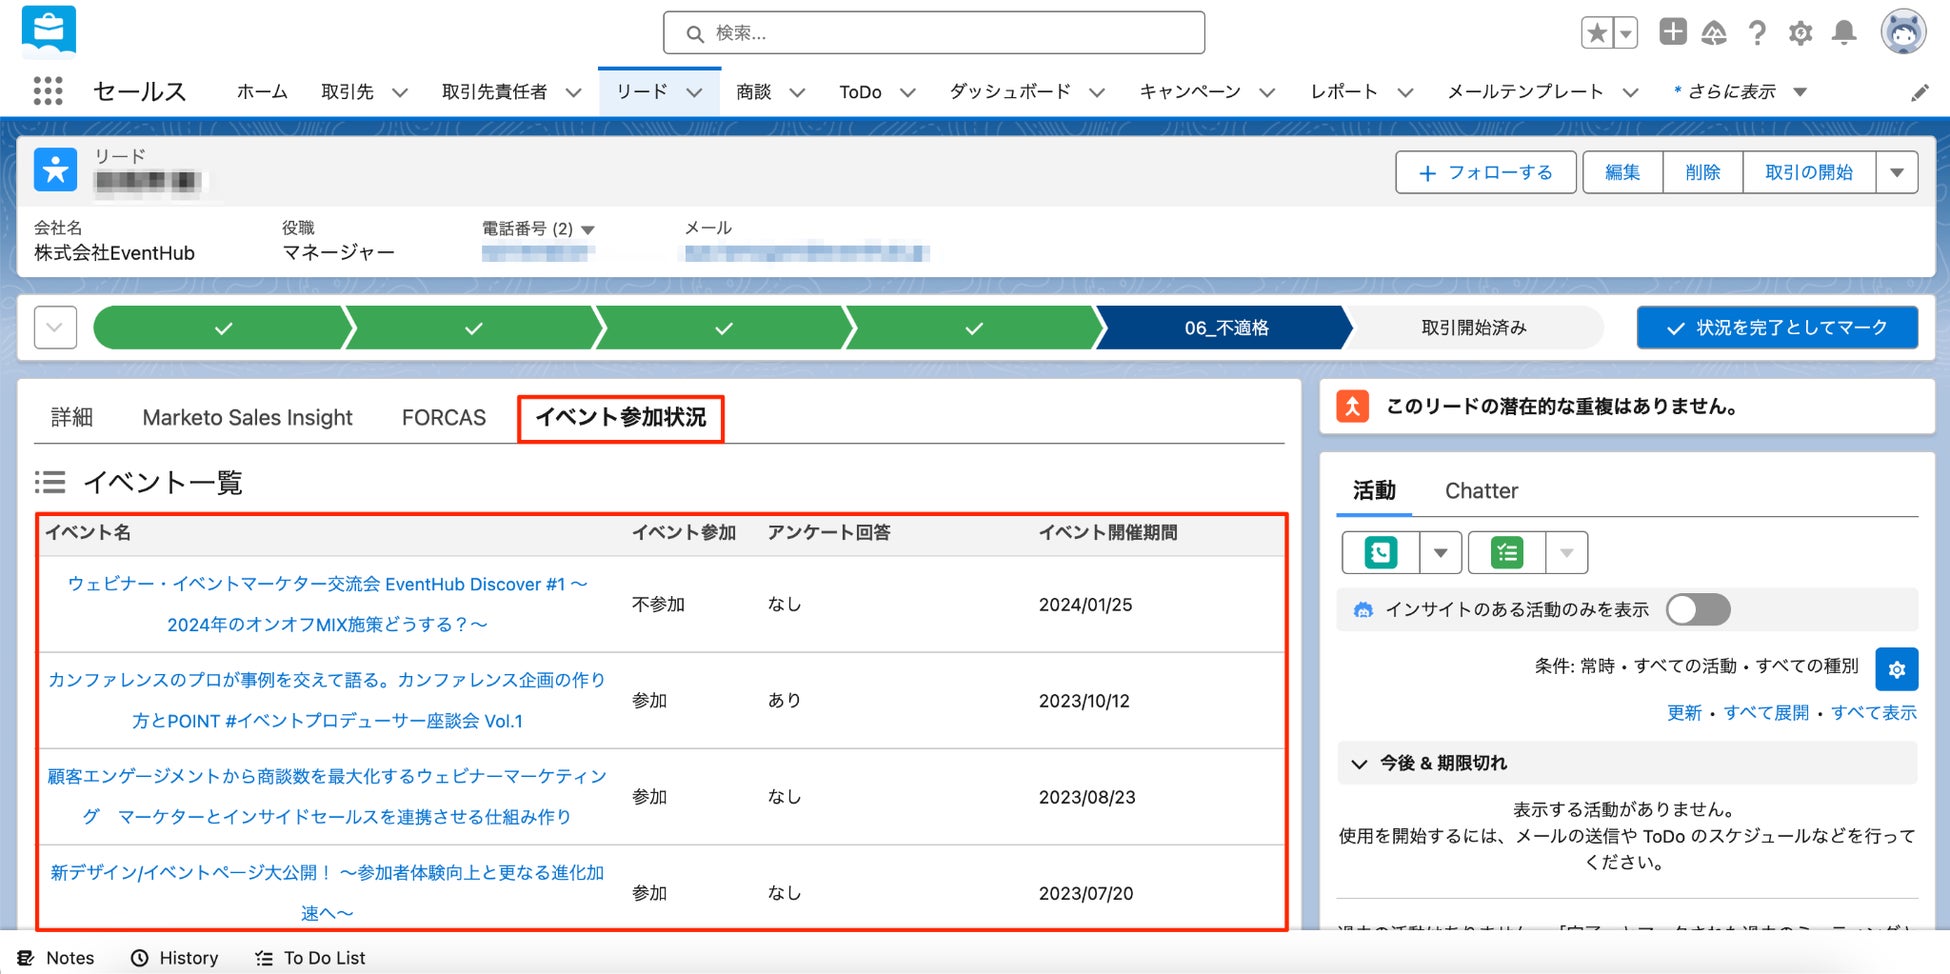
Task: Click the global search field
Action: tap(934, 33)
